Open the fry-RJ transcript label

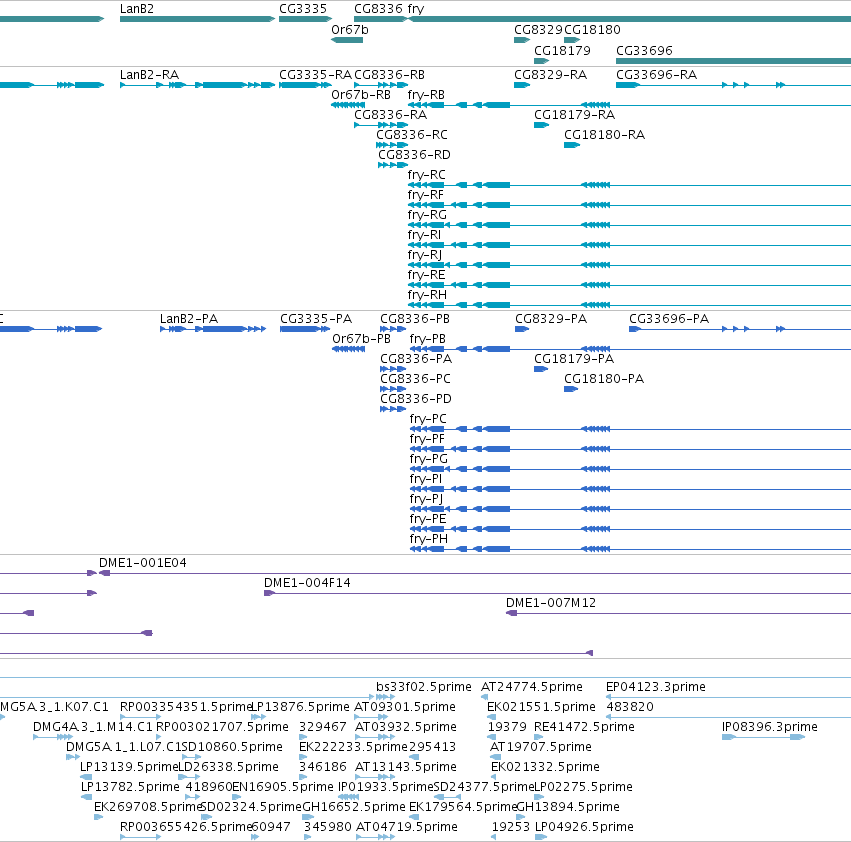pos(424,255)
